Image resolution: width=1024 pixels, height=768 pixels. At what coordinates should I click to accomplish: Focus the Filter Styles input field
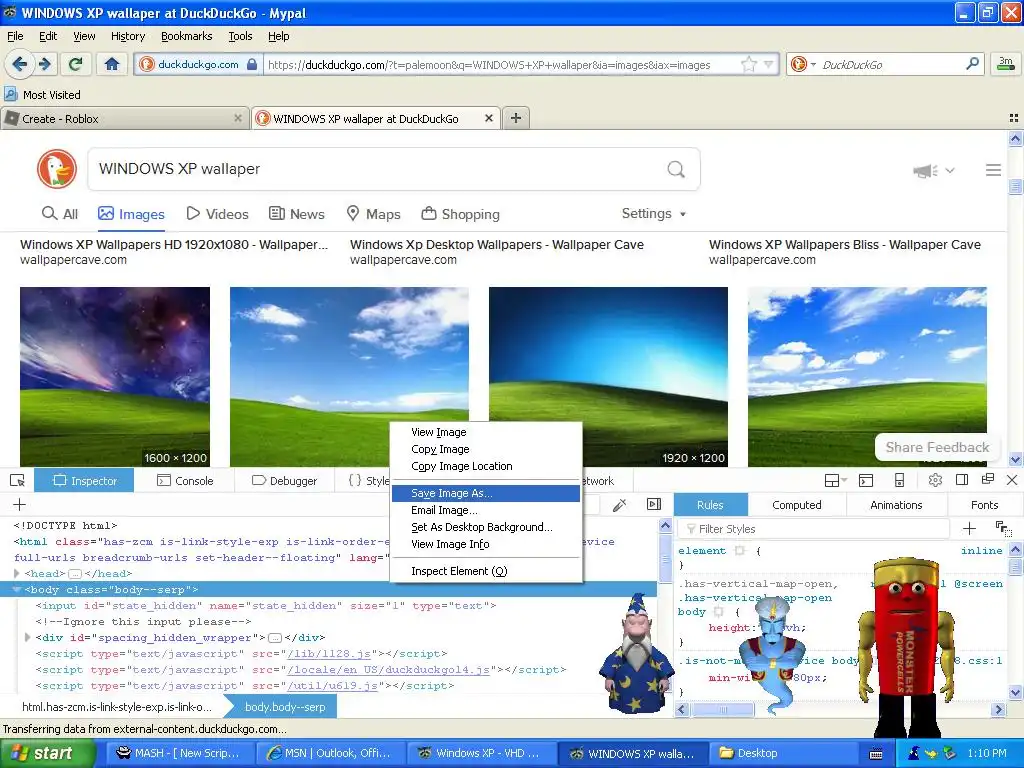click(813, 528)
